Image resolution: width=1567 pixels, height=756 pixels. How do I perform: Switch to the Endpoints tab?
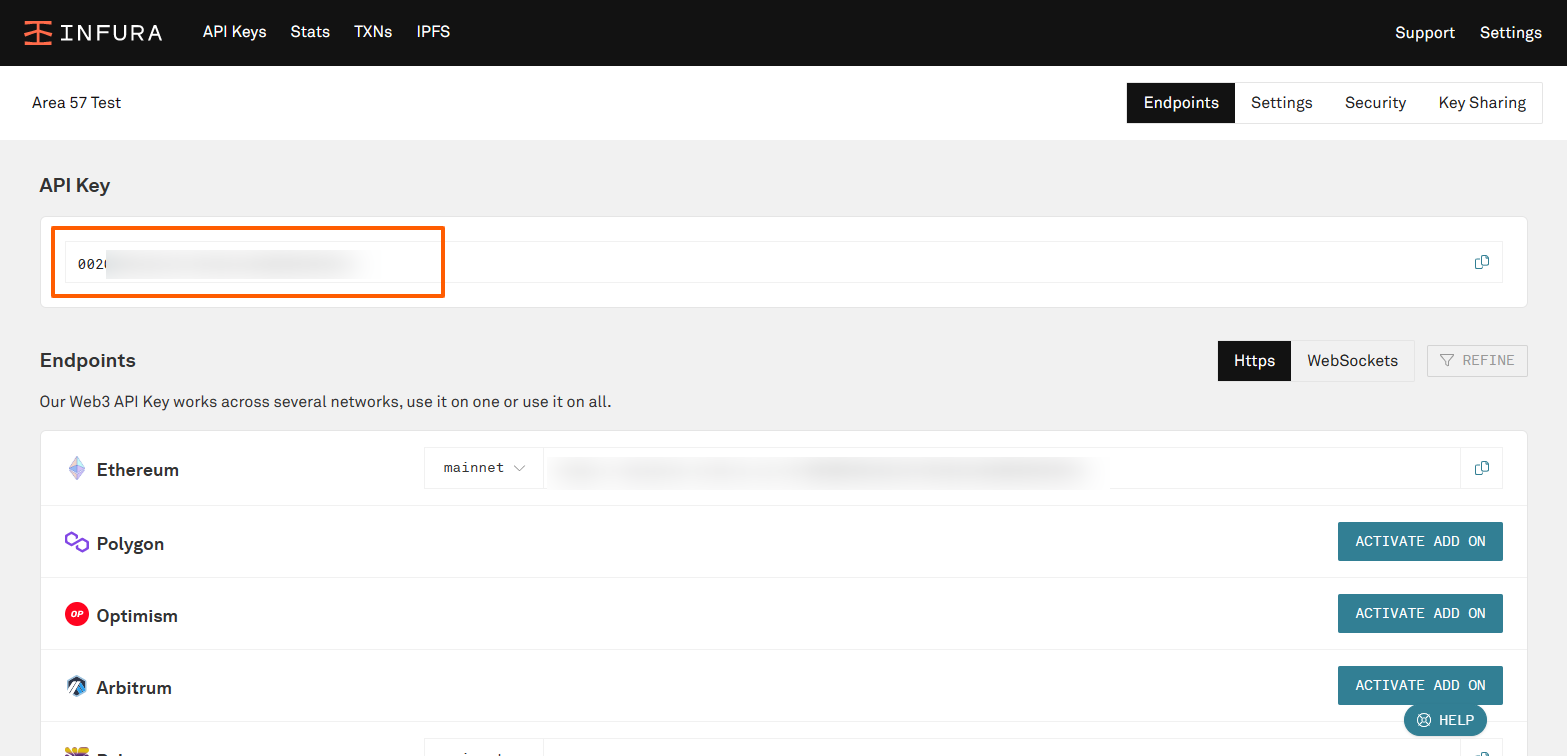coord(1181,103)
